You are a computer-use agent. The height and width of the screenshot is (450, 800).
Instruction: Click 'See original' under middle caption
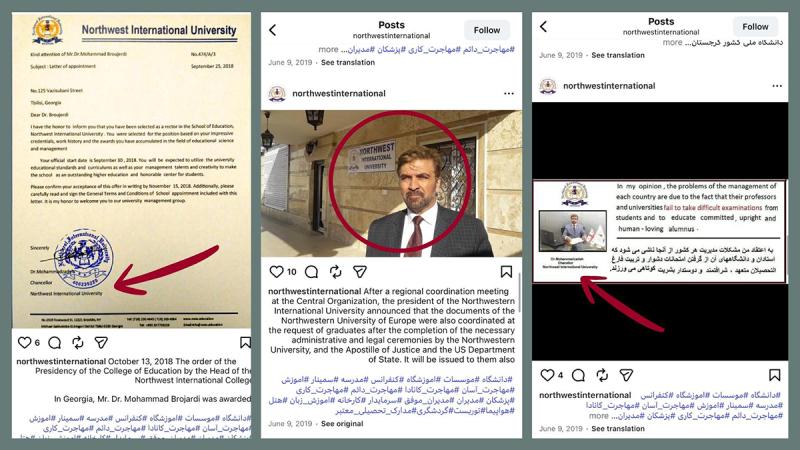click(342, 423)
